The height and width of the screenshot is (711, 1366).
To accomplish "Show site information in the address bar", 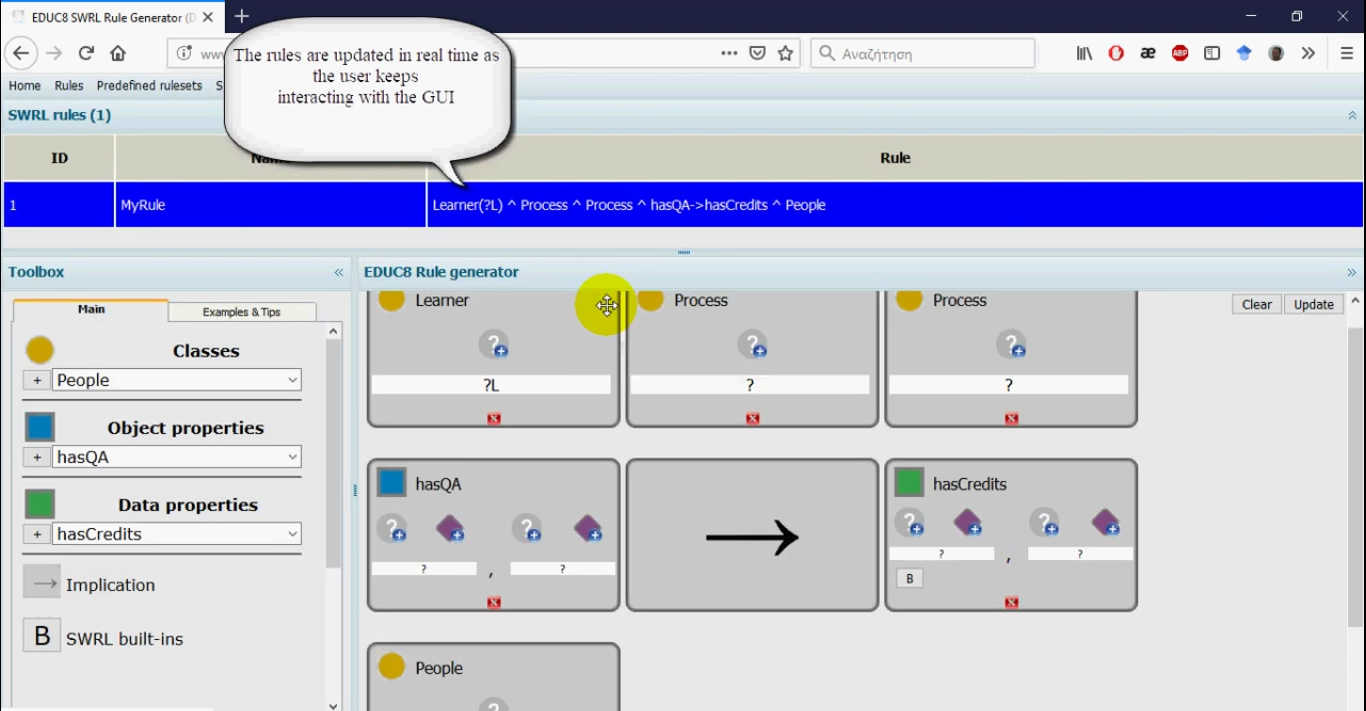I will pos(184,53).
